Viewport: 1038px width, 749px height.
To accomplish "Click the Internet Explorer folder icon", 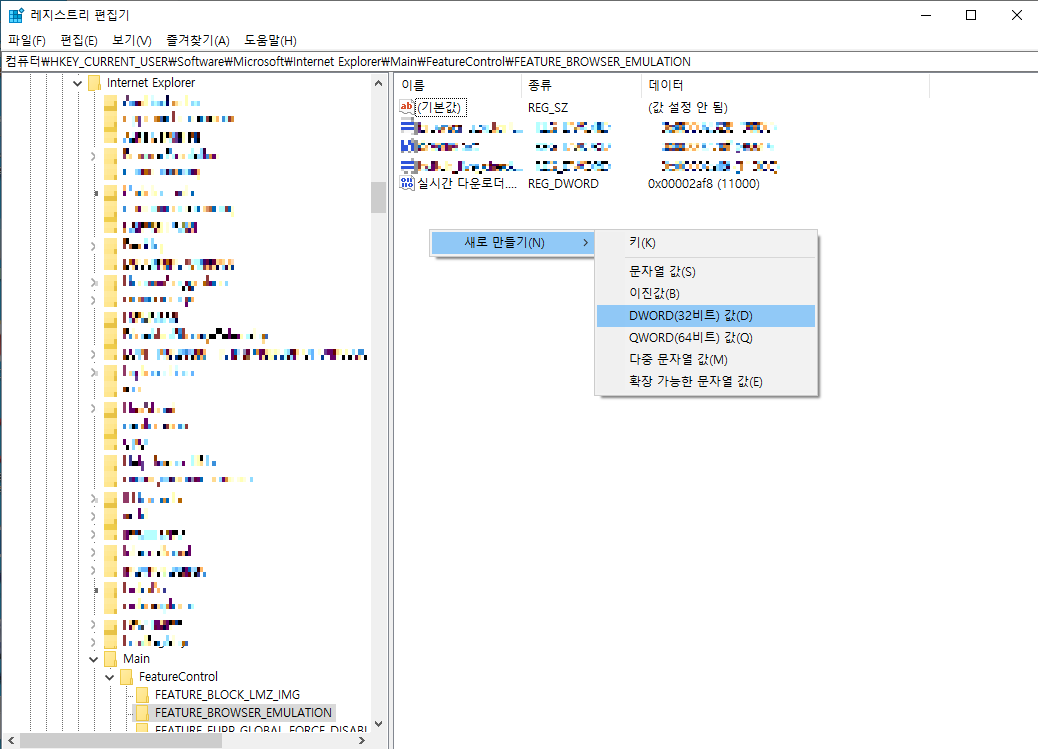I will (95, 83).
